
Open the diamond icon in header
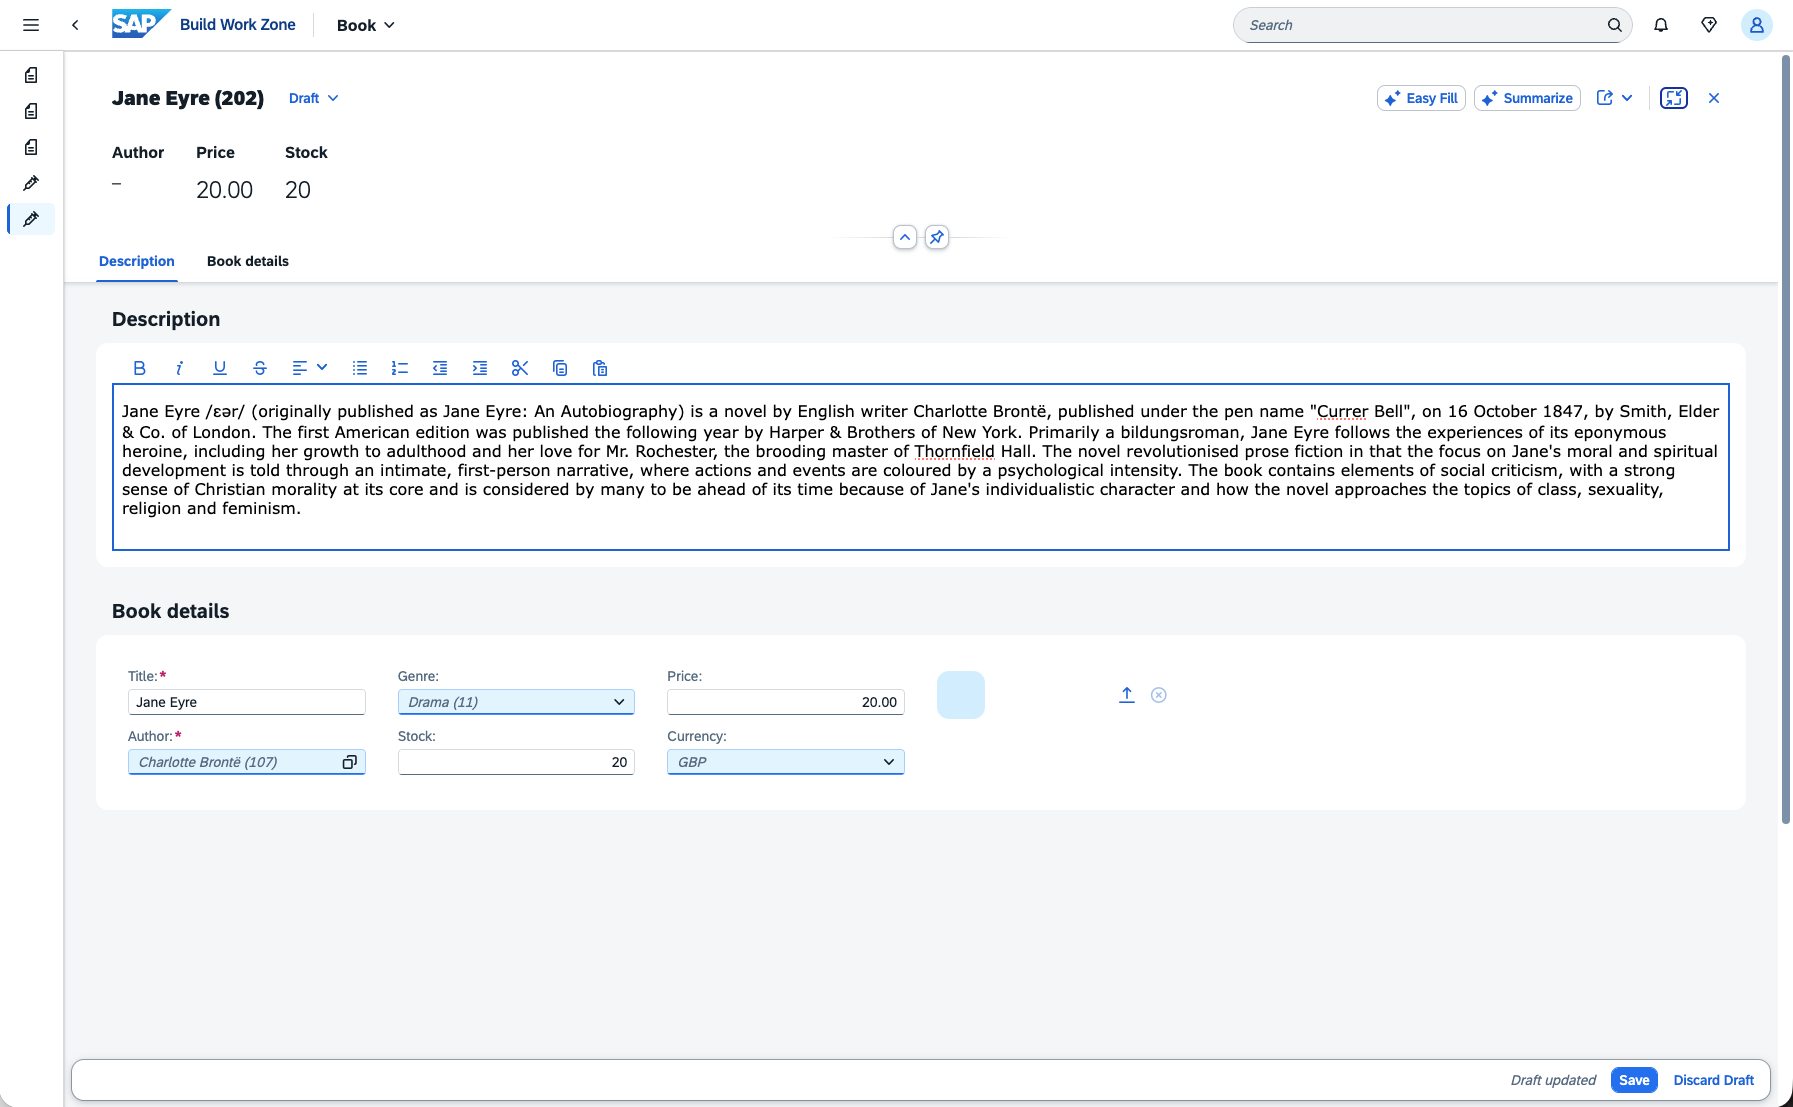[x=1709, y=25]
